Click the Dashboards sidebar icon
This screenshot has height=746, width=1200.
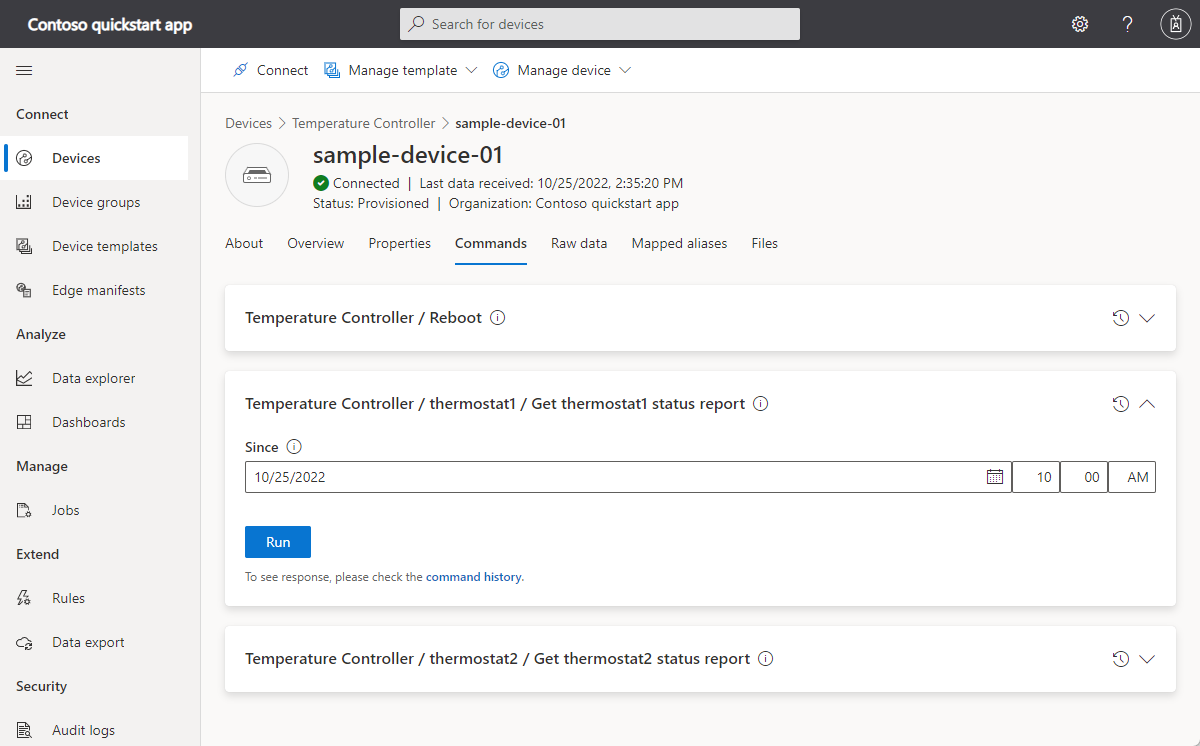coord(25,422)
